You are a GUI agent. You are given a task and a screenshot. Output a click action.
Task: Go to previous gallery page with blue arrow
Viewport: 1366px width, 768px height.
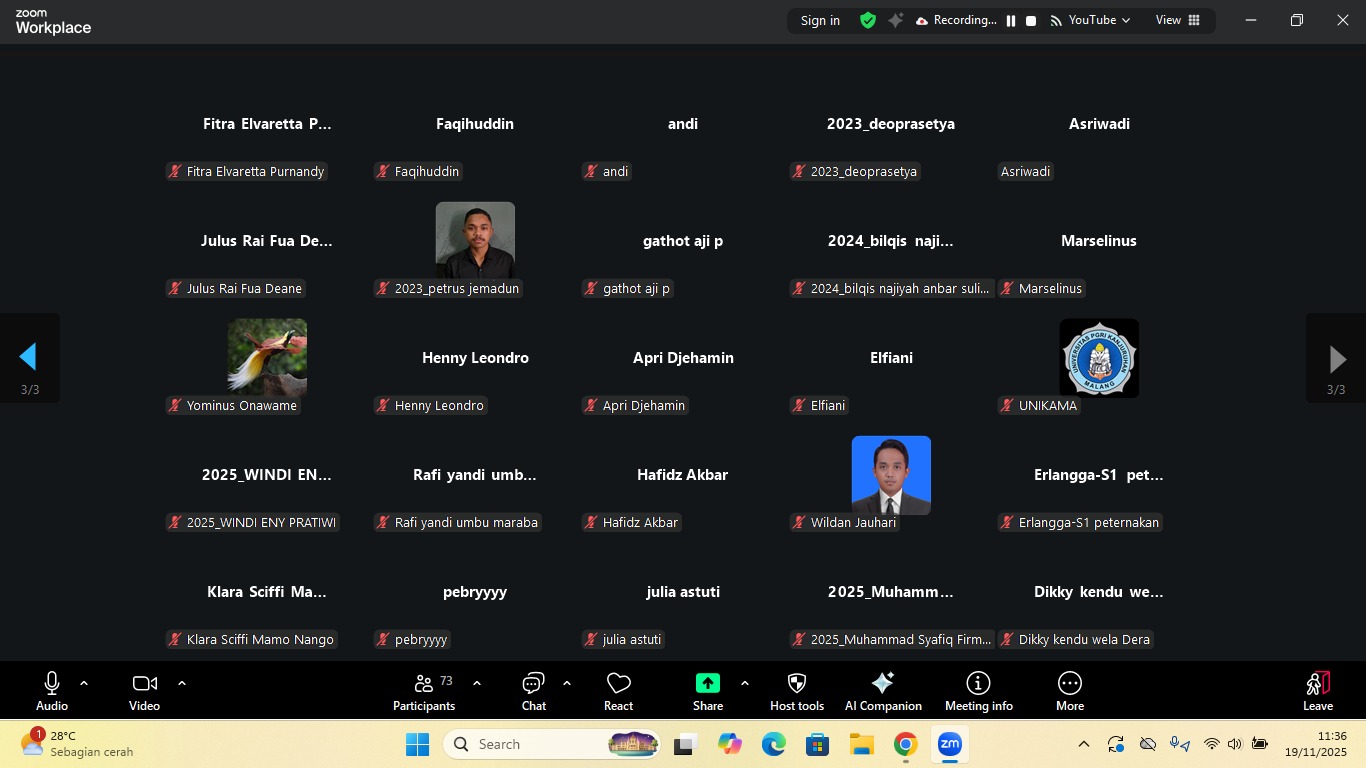29,357
